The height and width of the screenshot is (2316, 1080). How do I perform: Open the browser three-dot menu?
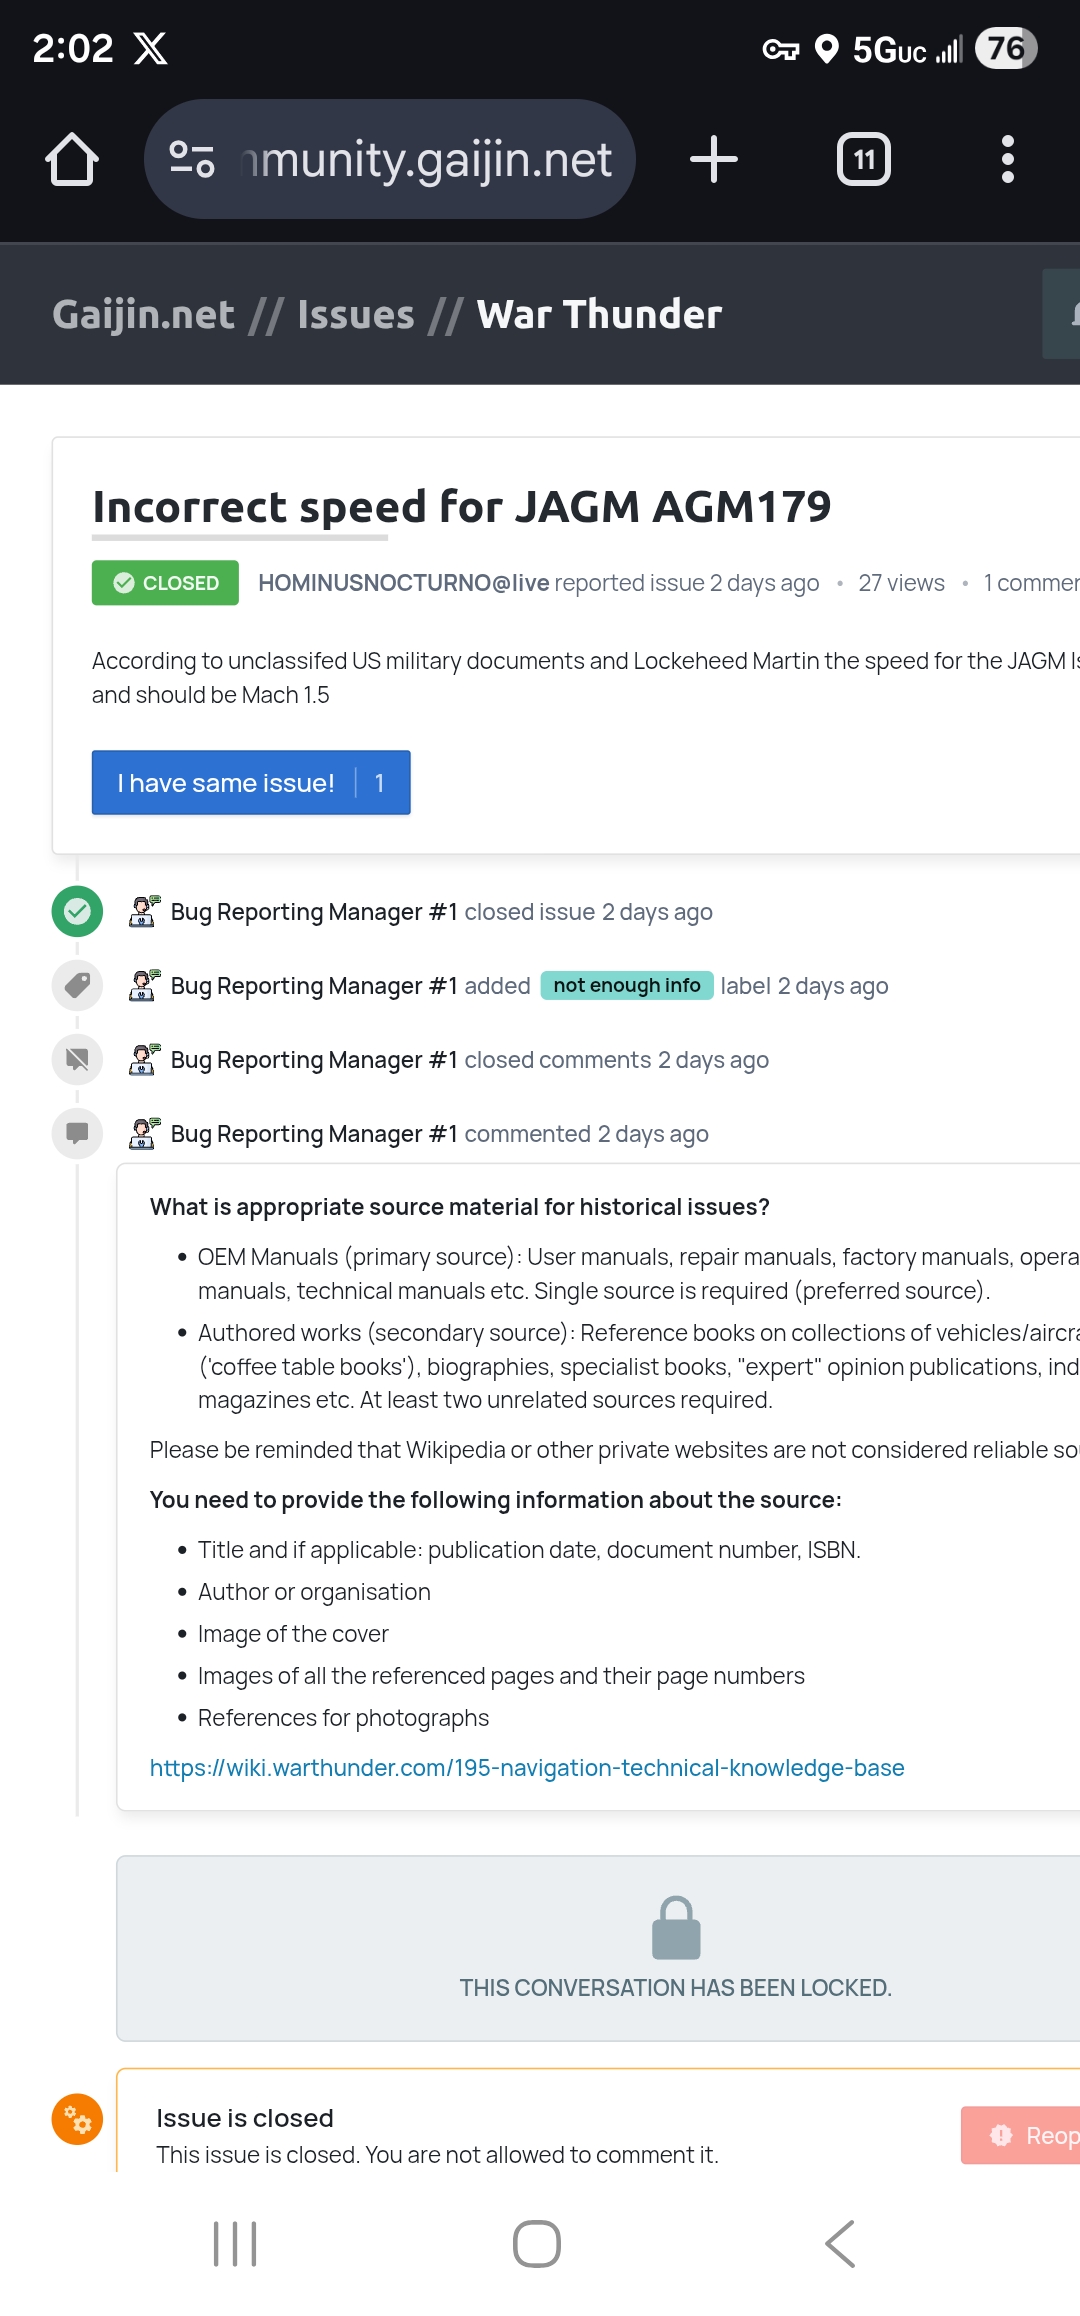(1007, 160)
